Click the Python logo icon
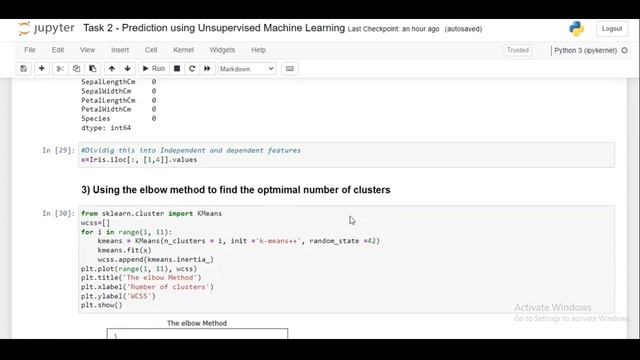Viewport: 640px width, 360px height. (577, 29)
